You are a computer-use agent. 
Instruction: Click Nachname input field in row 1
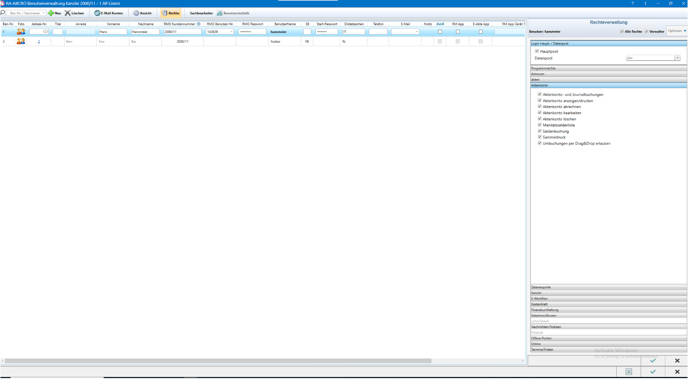tap(145, 32)
